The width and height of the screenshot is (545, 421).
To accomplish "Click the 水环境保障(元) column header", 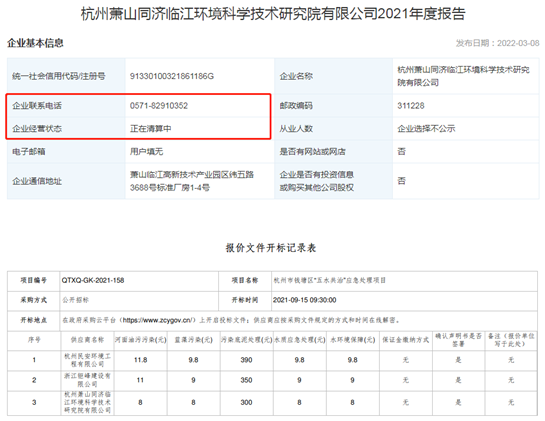I will [353, 340].
